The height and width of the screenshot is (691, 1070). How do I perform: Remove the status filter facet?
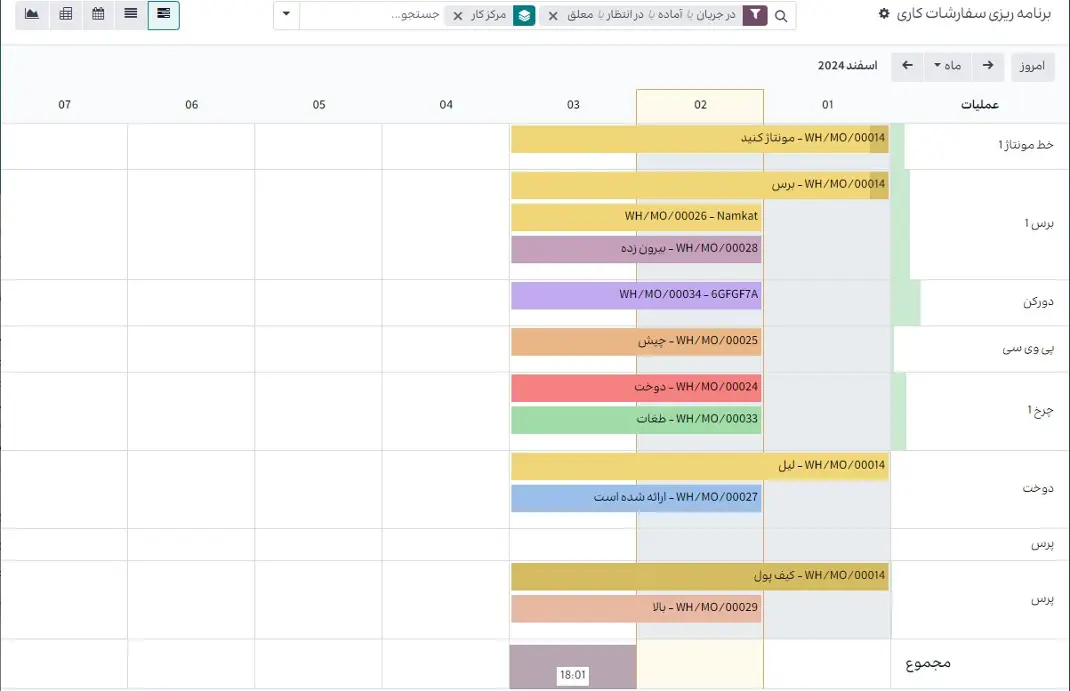click(553, 16)
